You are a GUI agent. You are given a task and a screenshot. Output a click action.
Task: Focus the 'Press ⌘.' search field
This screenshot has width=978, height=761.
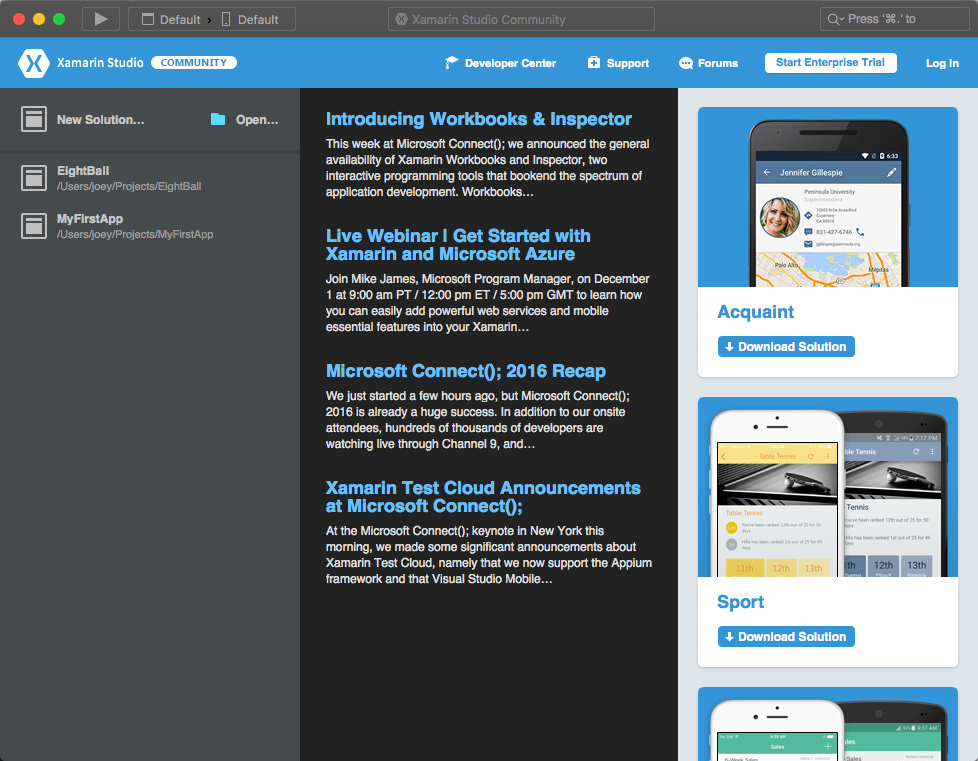pos(894,19)
